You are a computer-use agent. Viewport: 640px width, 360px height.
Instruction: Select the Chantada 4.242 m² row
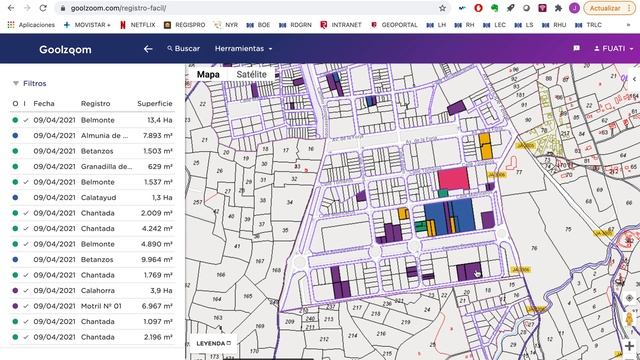click(93, 229)
